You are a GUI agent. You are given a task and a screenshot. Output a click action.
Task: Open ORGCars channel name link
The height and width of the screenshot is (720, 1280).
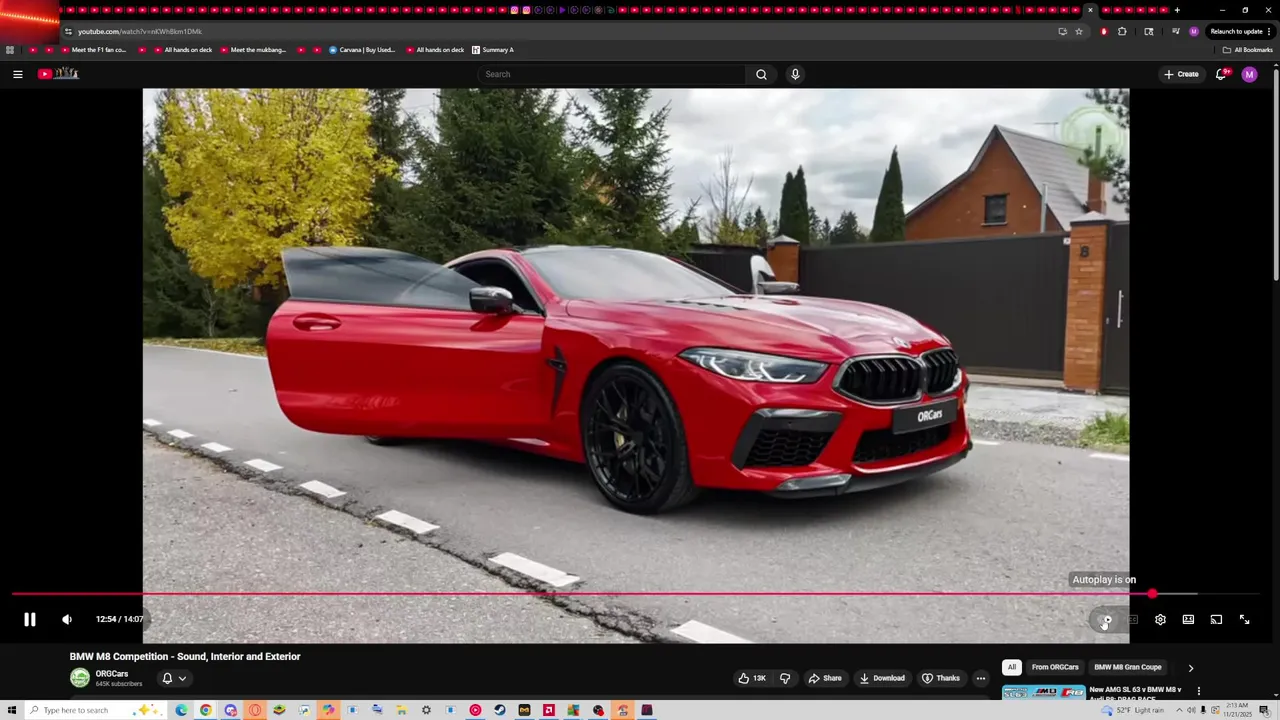[x=112, y=674]
